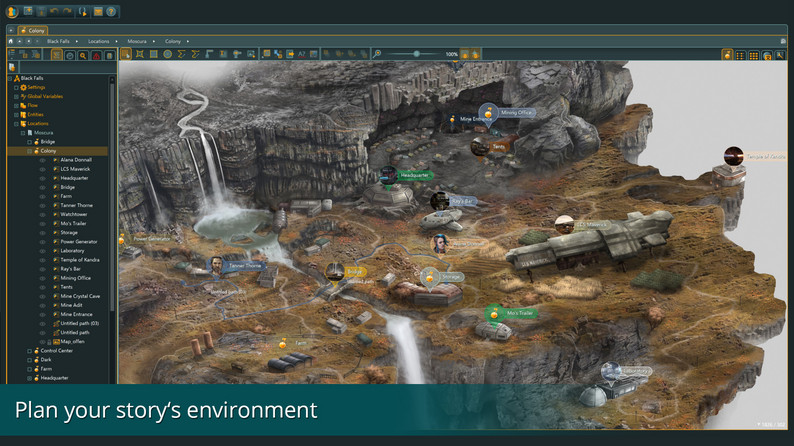Viewport: 794px width, 446px height.
Task: Click the Redo arrow in top toolbar
Action: 67,11
